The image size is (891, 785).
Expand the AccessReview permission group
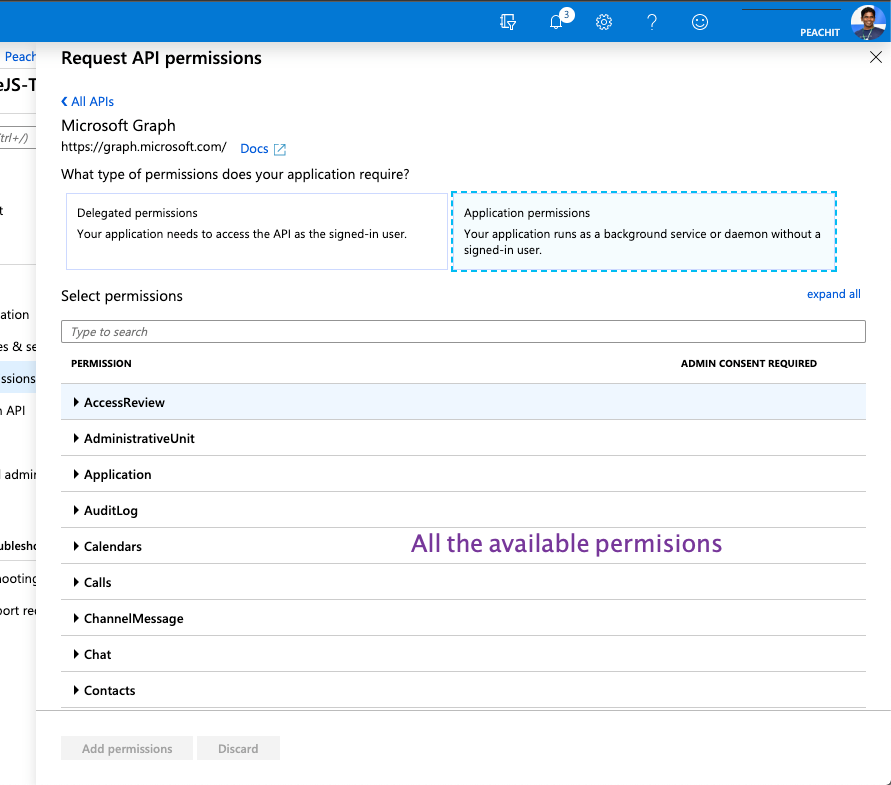(x=463, y=402)
